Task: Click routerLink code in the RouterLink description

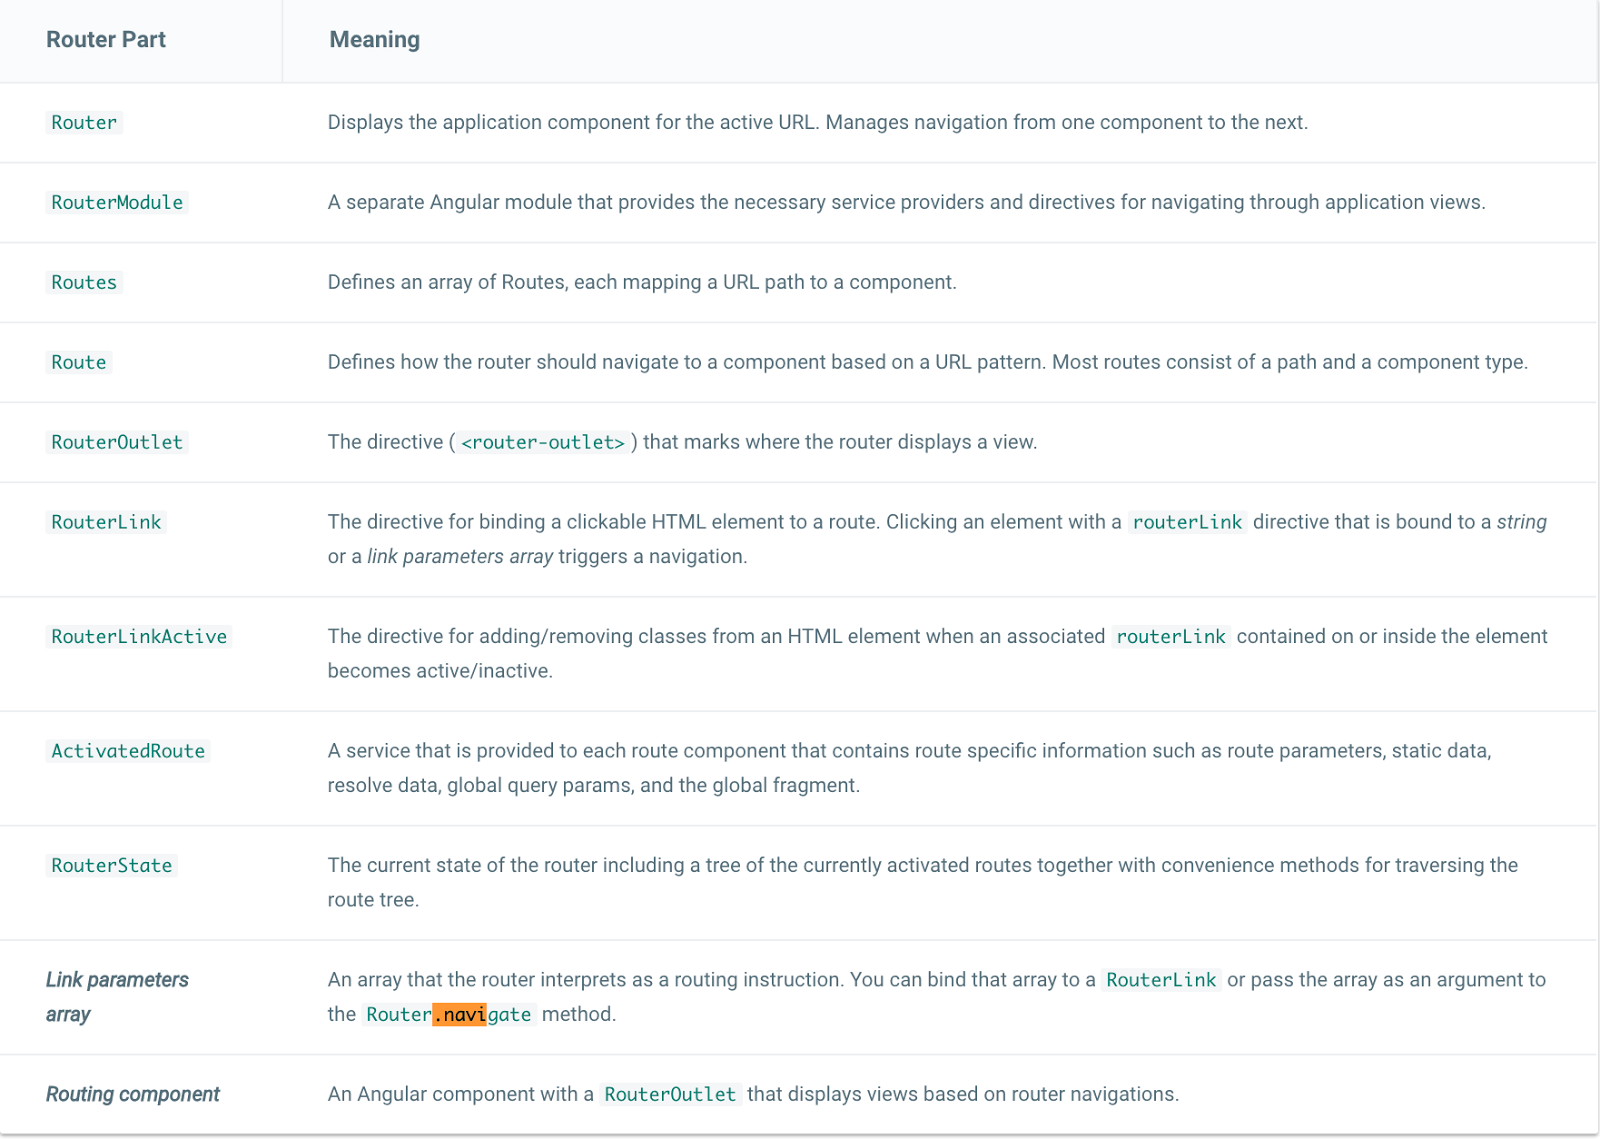Action: point(1187,523)
